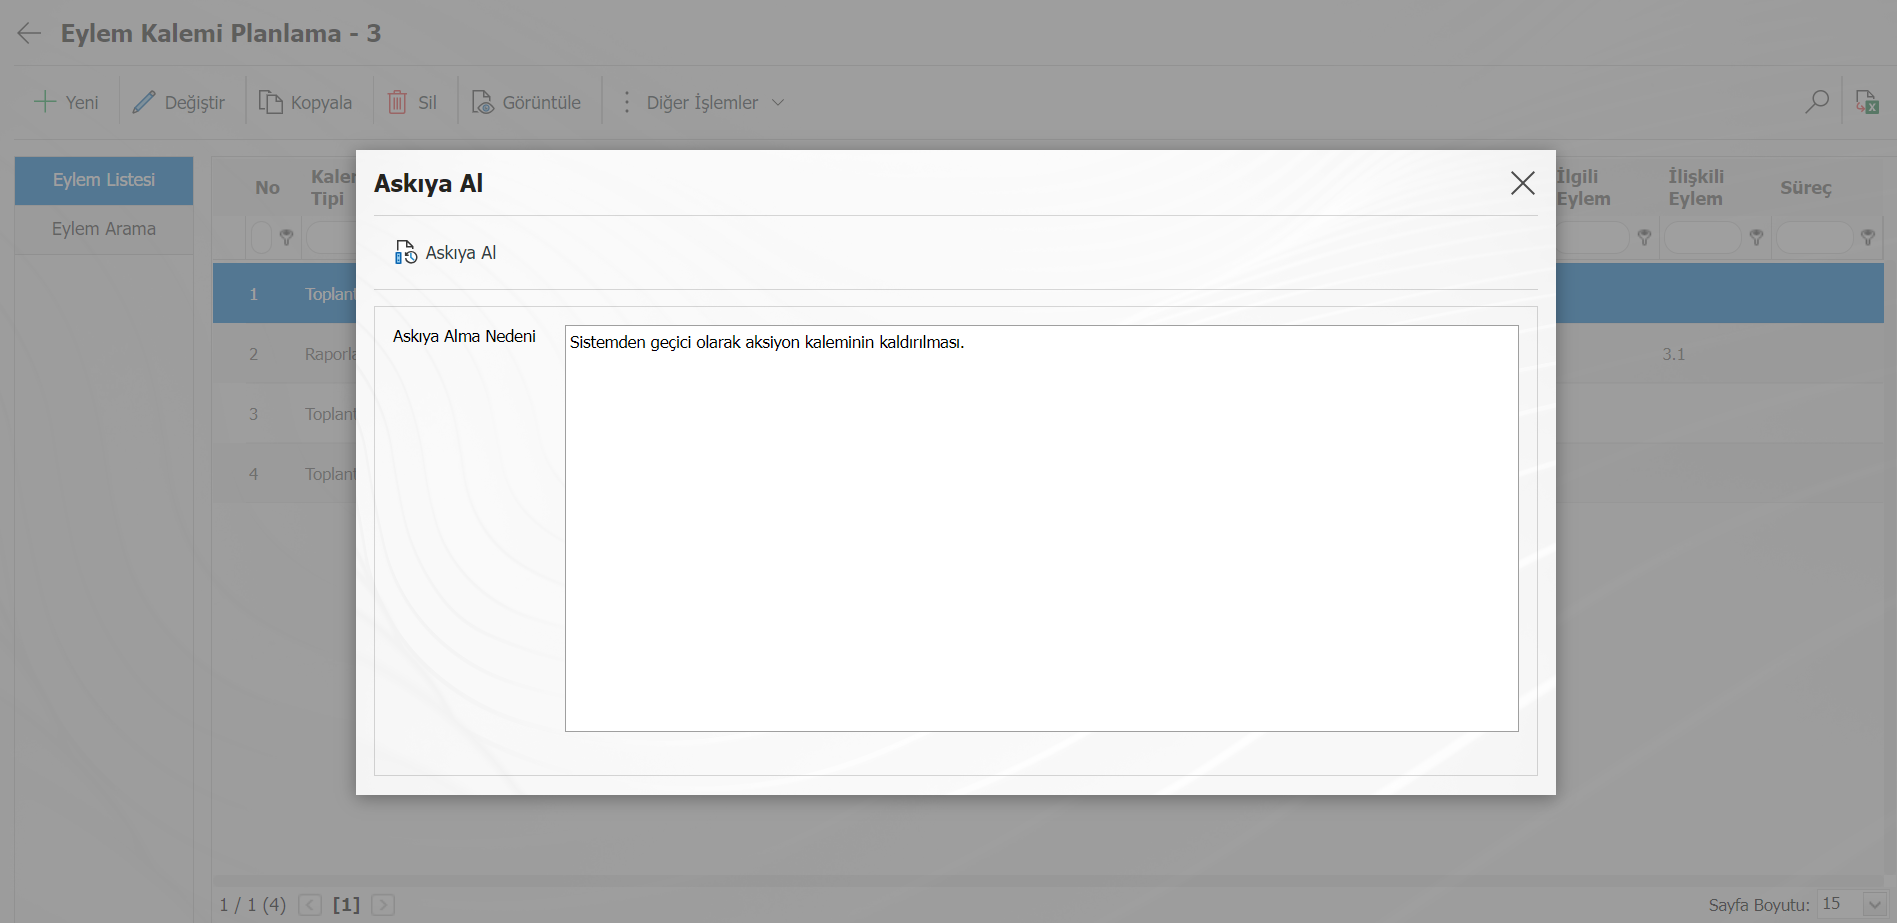
Task: Click the Süreç column header
Action: [1806, 187]
